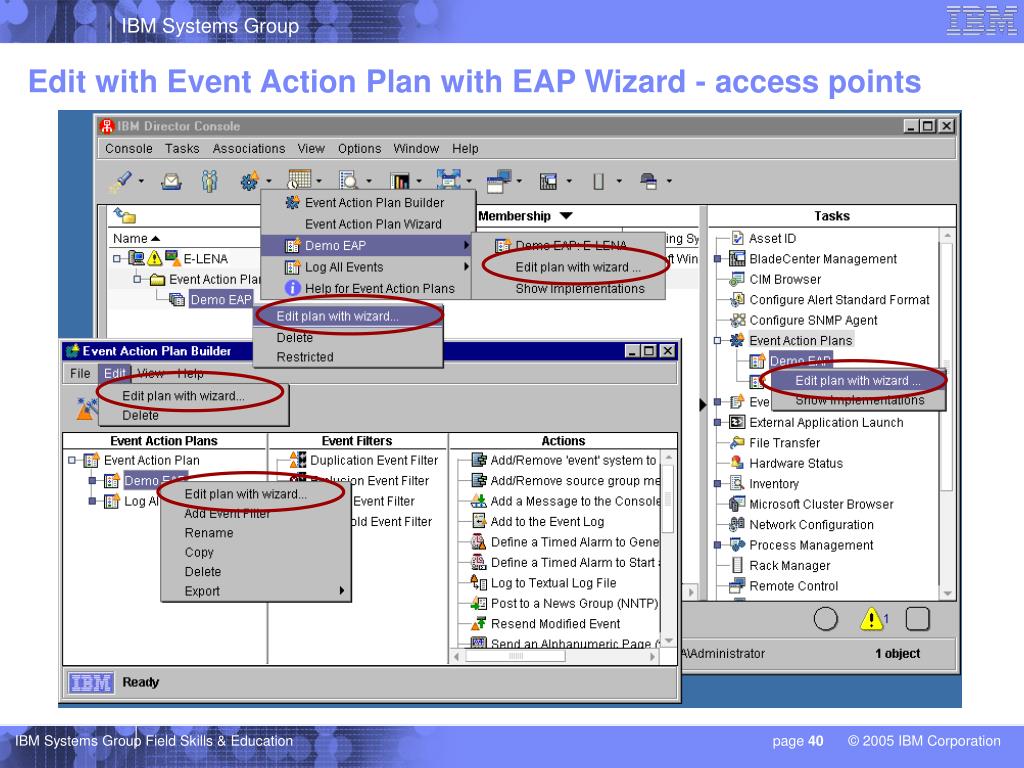Select External Application Launch task
This screenshot has width=1024, height=768.
[x=826, y=422]
